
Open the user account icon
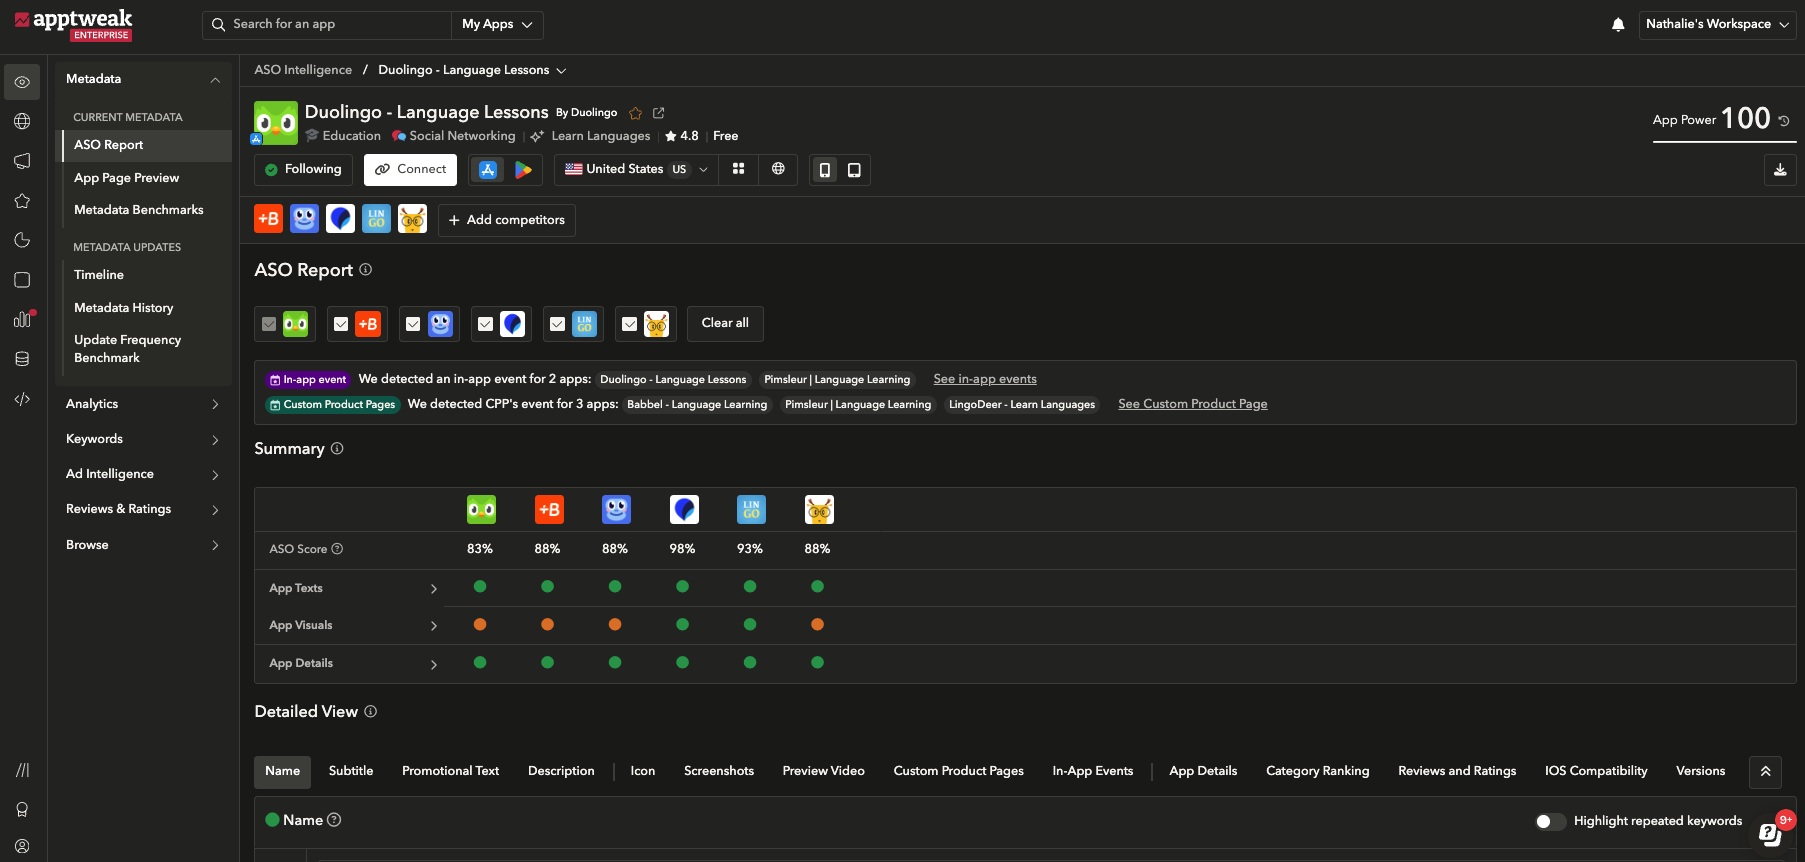click(x=22, y=846)
